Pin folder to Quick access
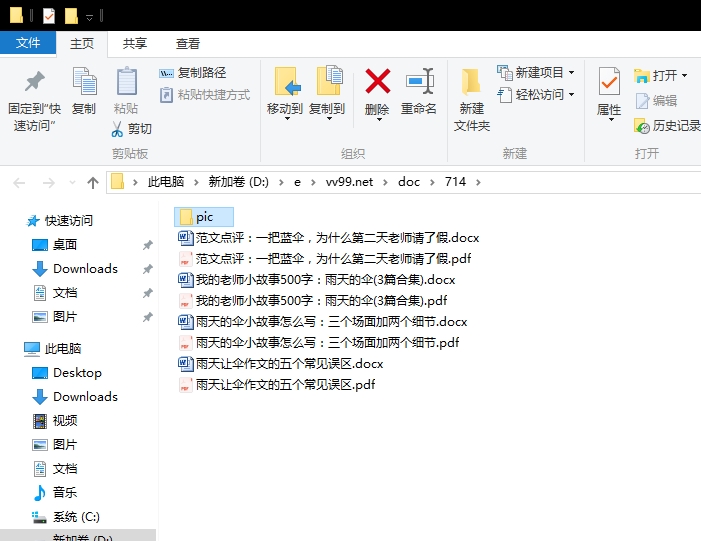The width and height of the screenshot is (701, 541). pyautogui.click(x=34, y=99)
